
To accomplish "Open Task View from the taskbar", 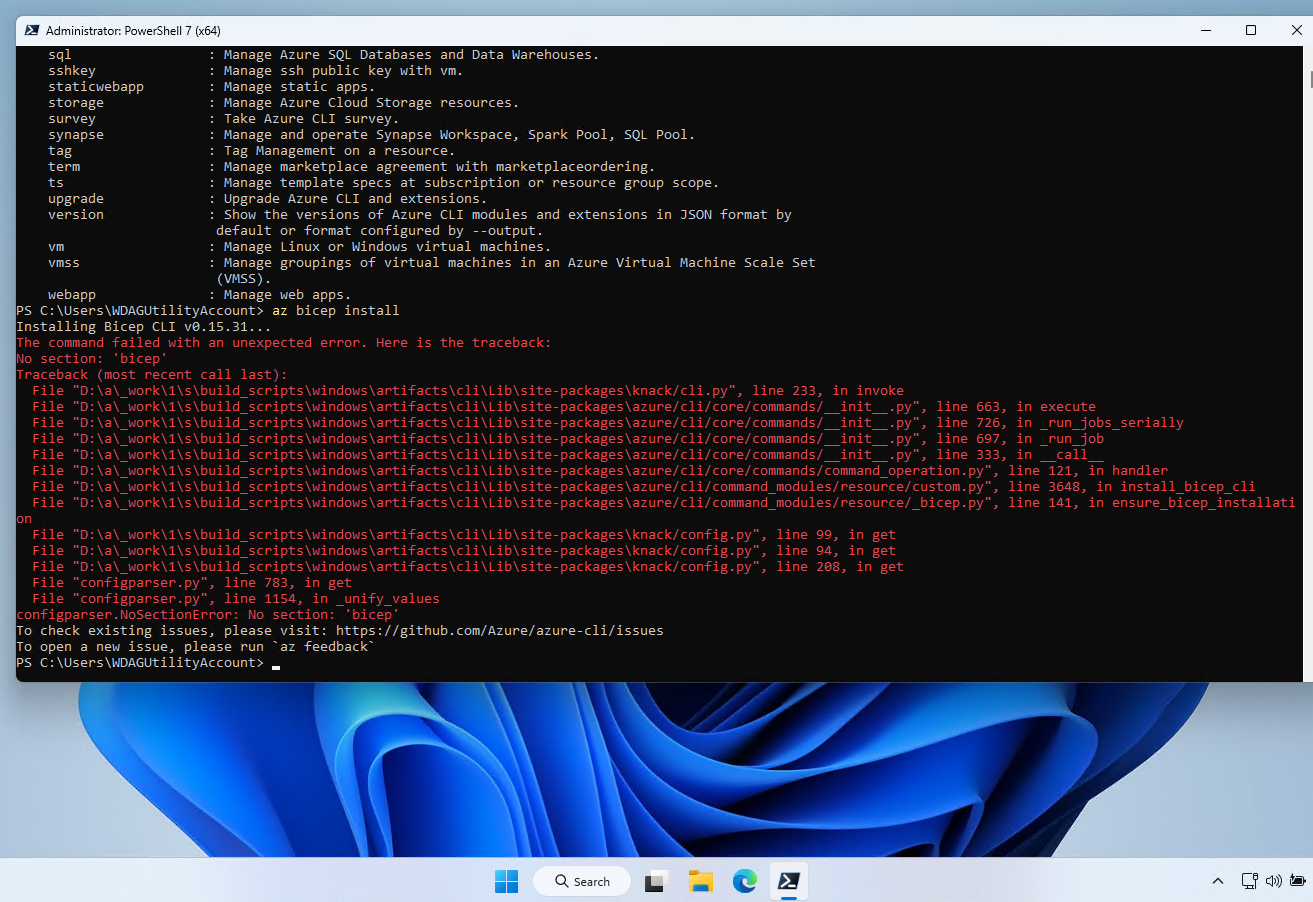I will pyautogui.click(x=655, y=881).
